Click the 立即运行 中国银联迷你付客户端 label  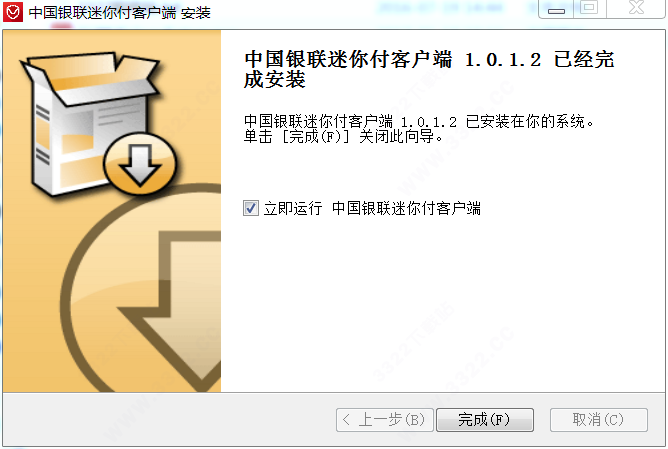(372, 208)
